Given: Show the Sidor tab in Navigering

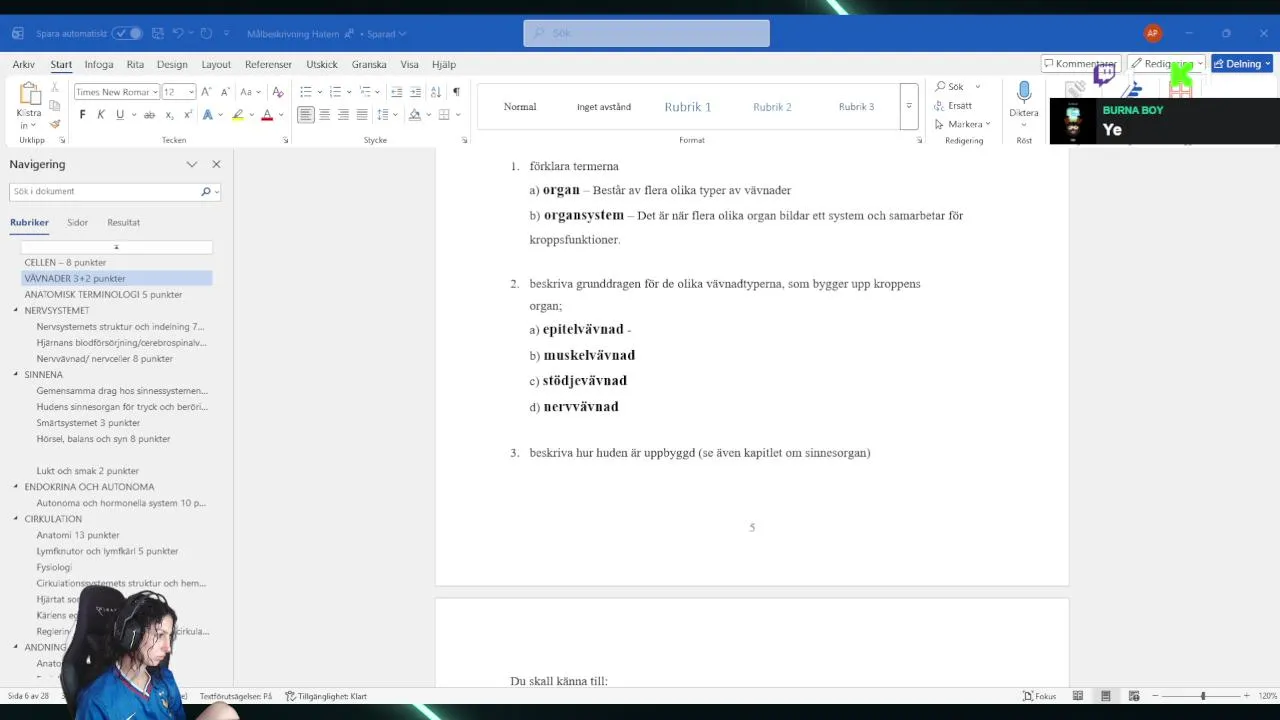Looking at the screenshot, I should click(x=78, y=222).
